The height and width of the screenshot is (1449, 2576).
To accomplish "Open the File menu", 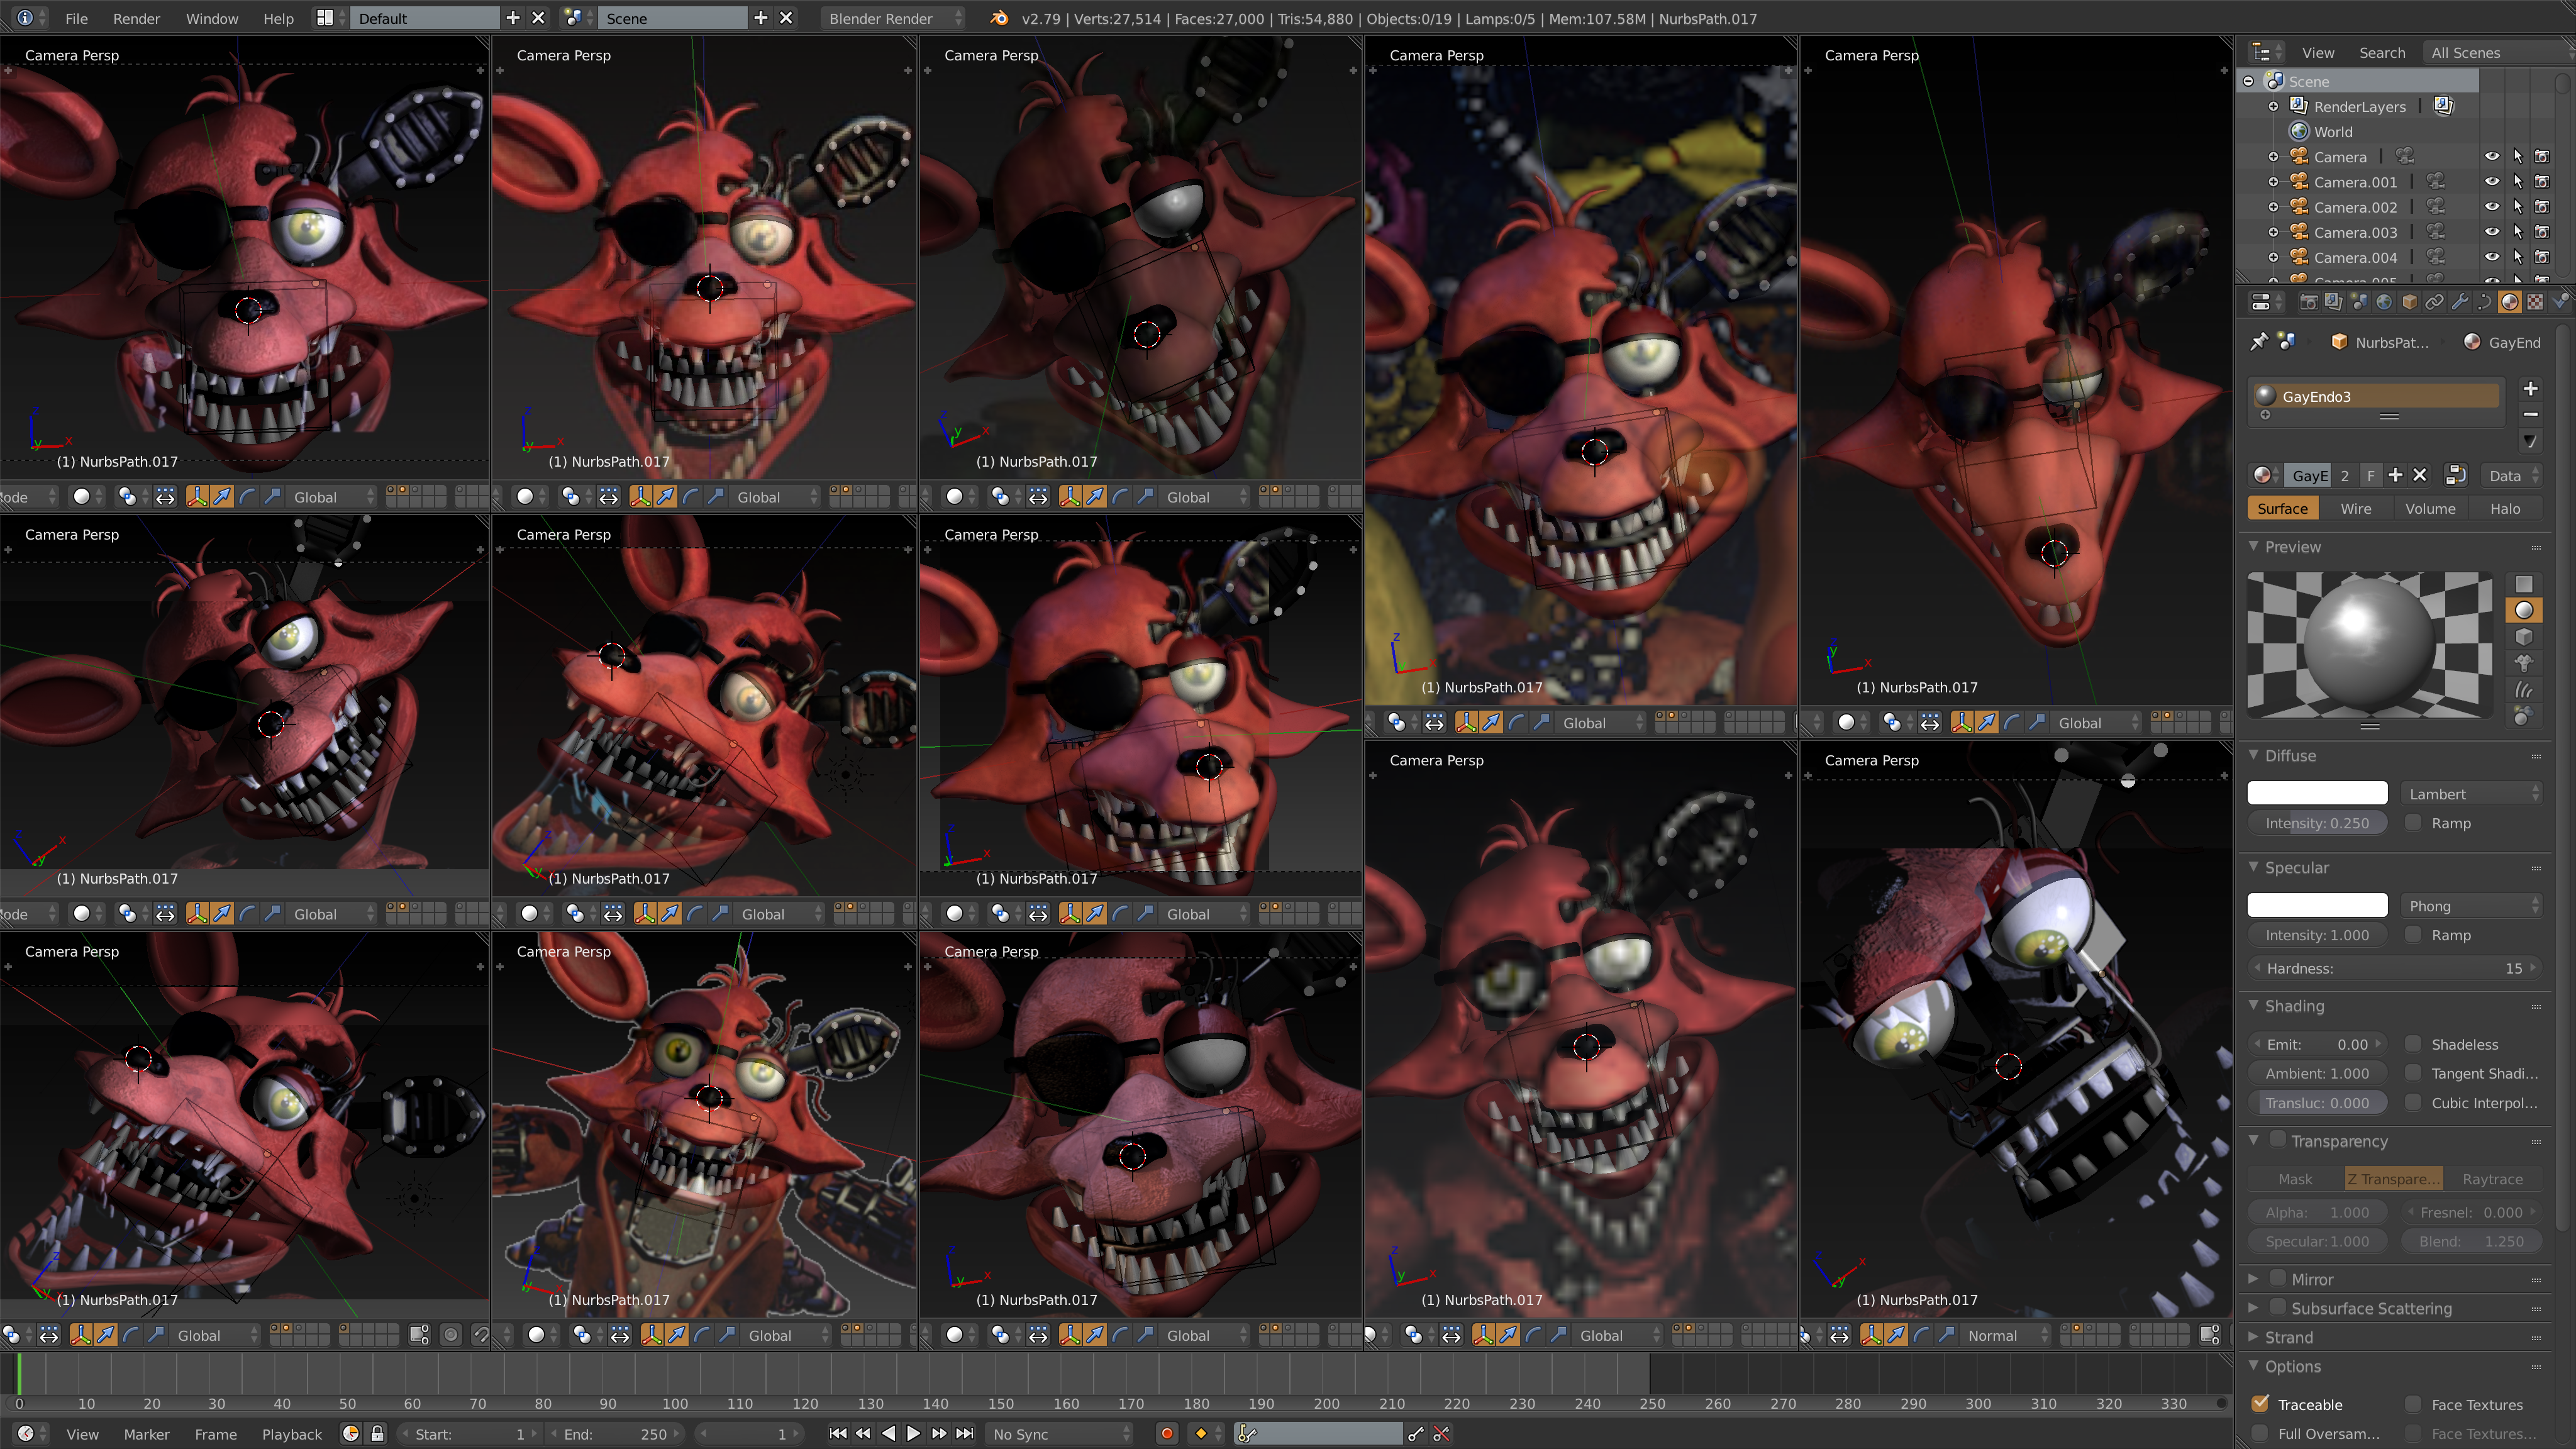I will (x=76, y=18).
